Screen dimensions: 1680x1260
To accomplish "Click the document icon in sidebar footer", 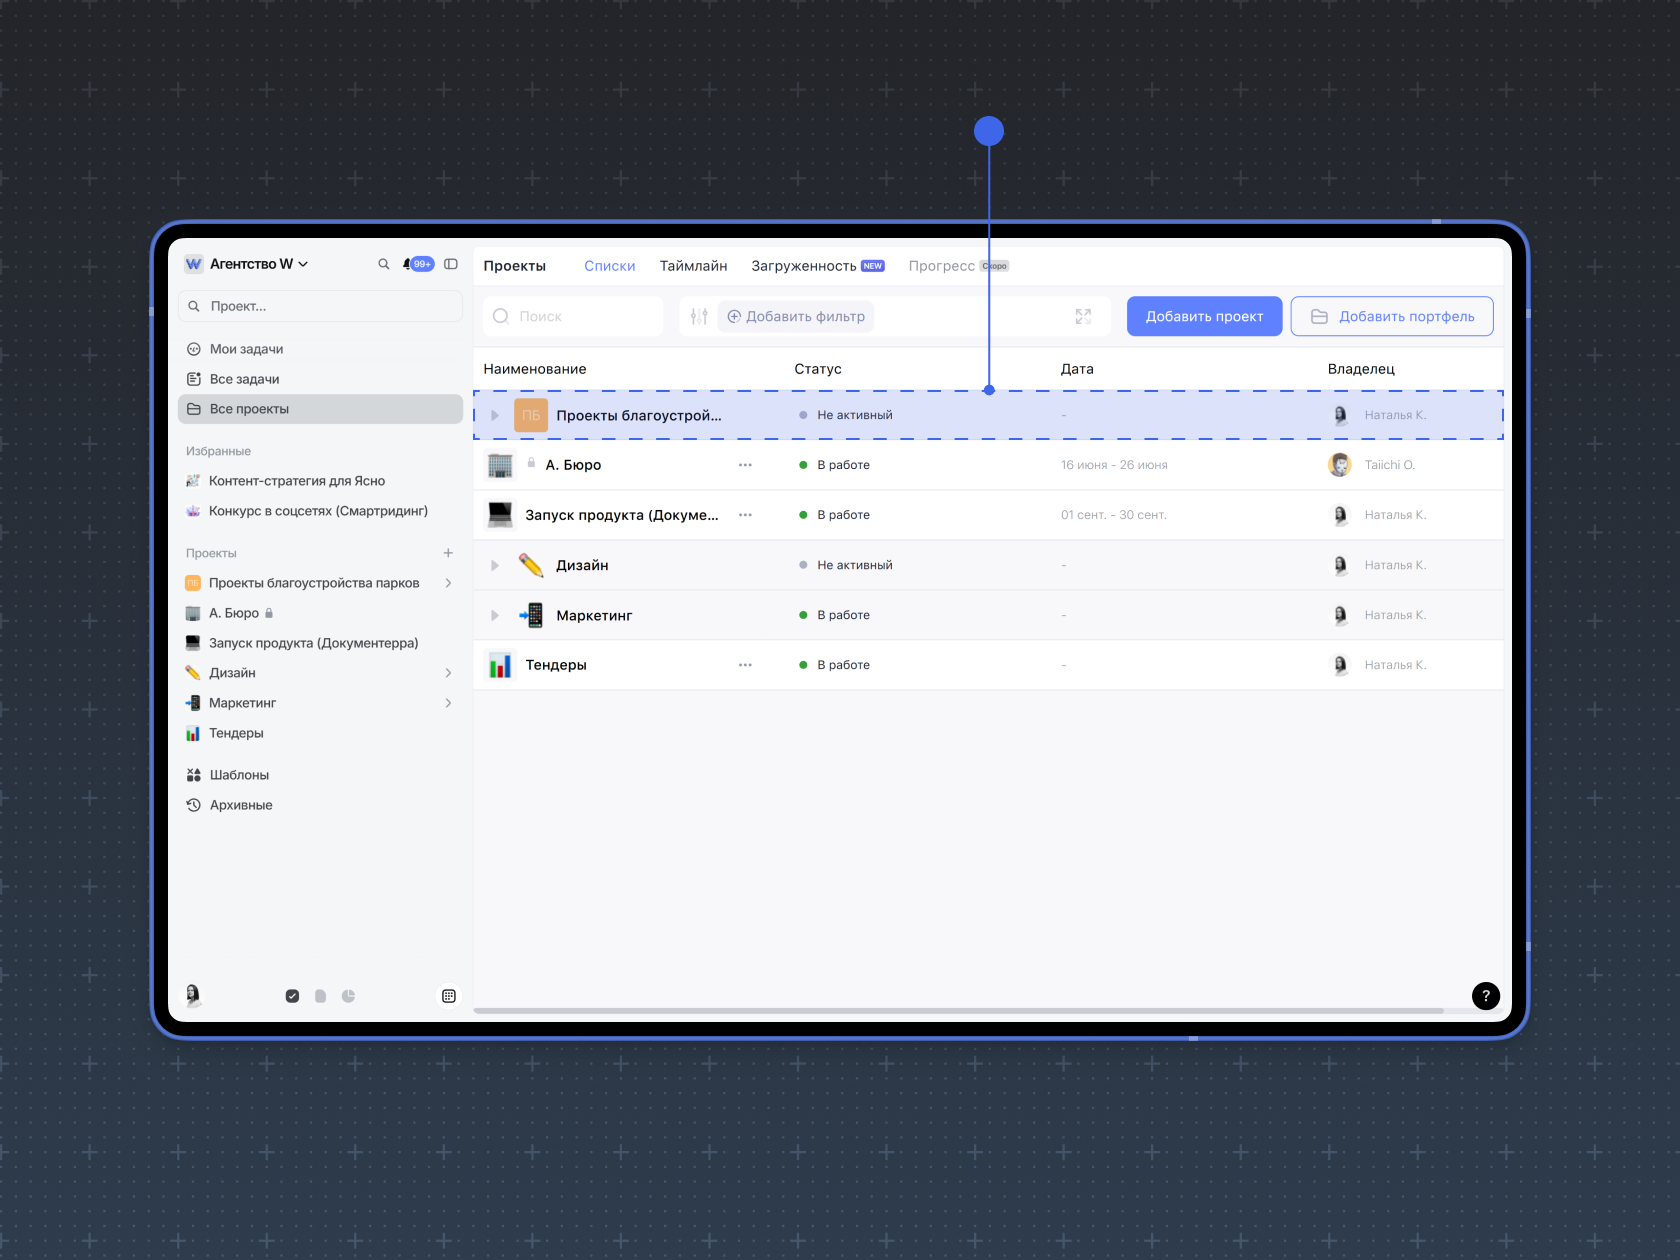I will 320,996.
